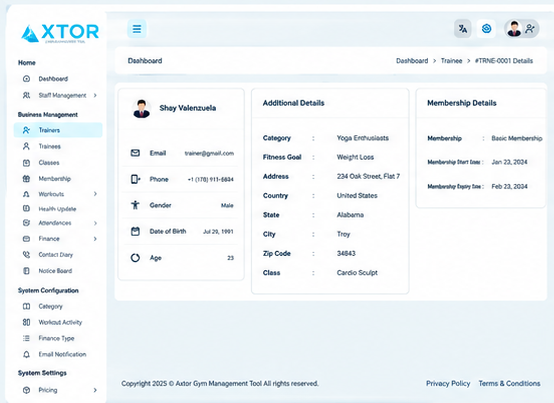554x403 pixels.
Task: Select Trainers in the sidebar
Action: [x=58, y=130]
